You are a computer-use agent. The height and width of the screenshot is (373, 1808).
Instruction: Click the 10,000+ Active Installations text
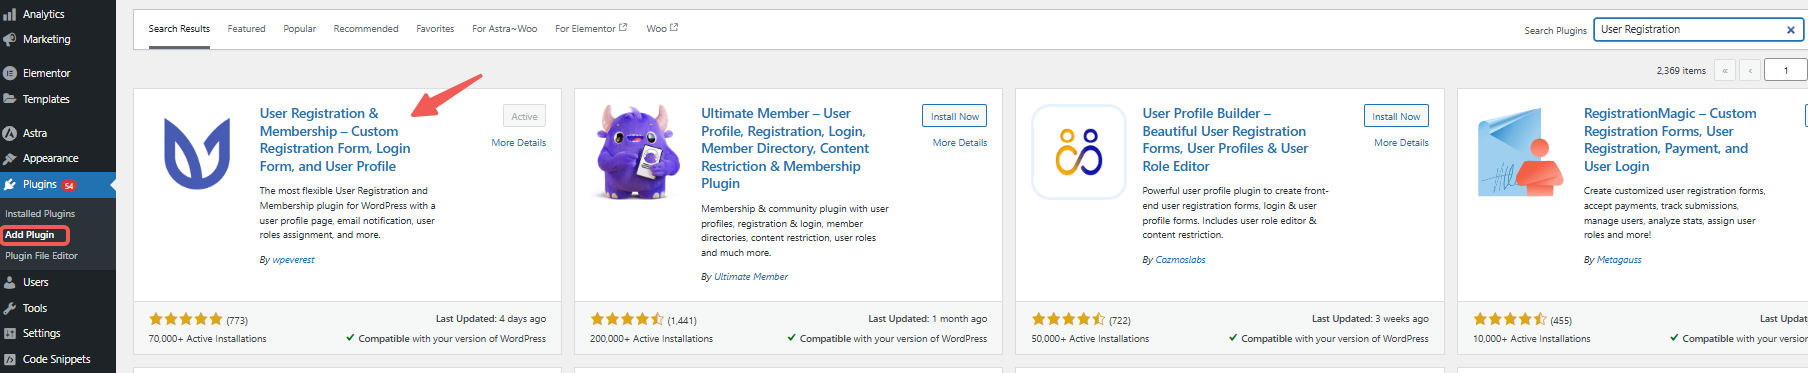(x=1531, y=339)
